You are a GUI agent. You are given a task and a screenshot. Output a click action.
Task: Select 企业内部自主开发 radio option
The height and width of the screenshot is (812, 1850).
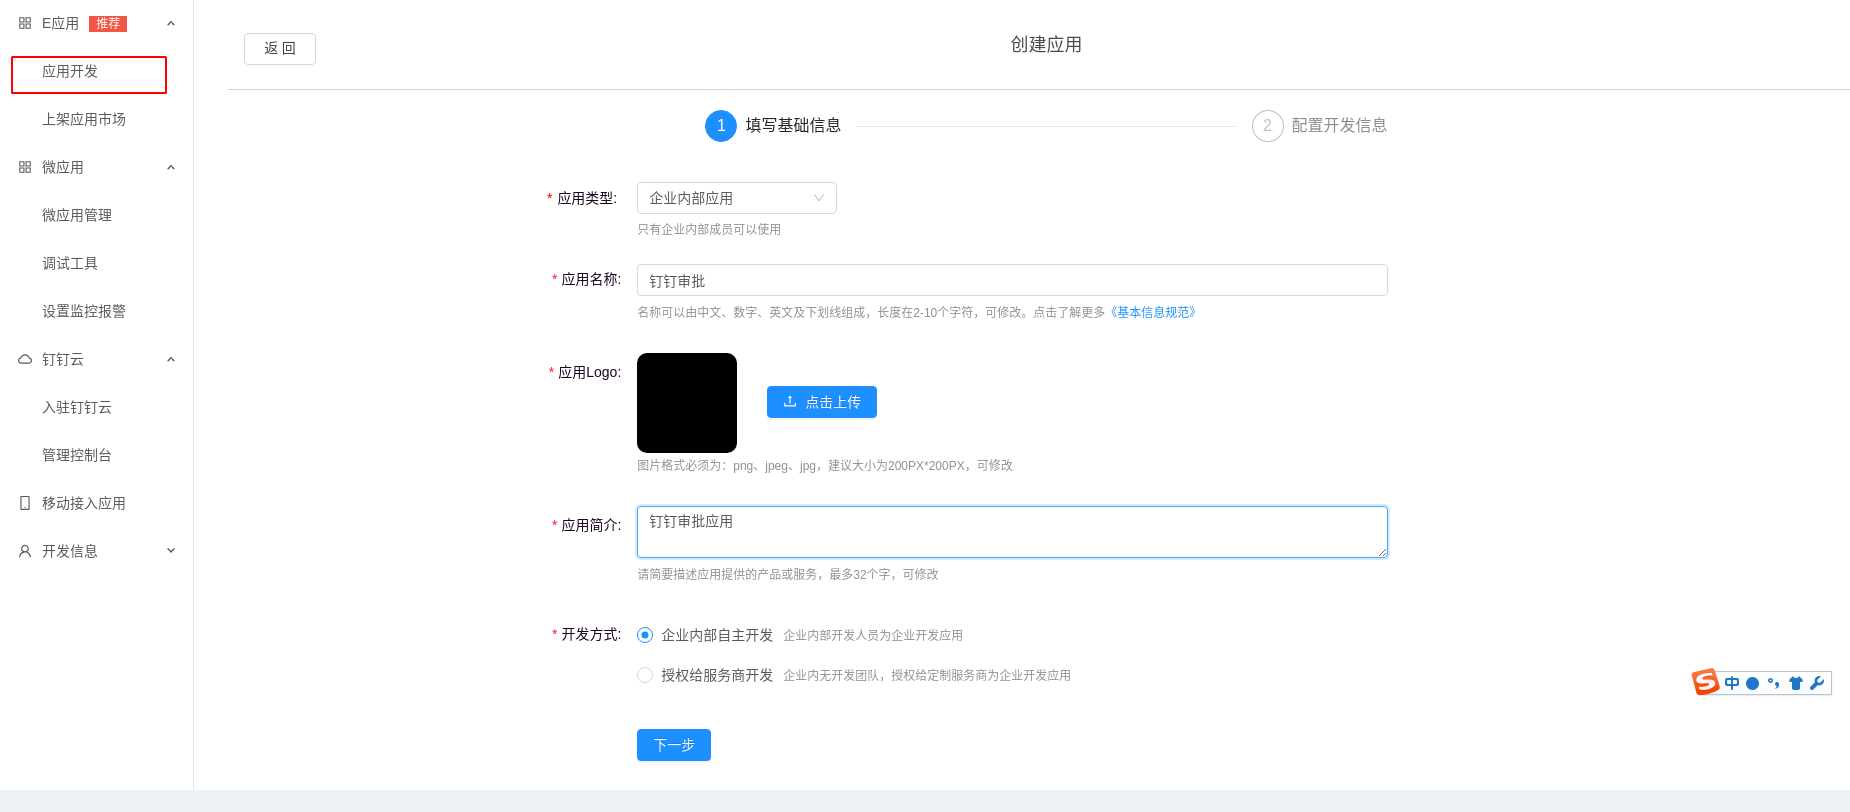click(645, 635)
